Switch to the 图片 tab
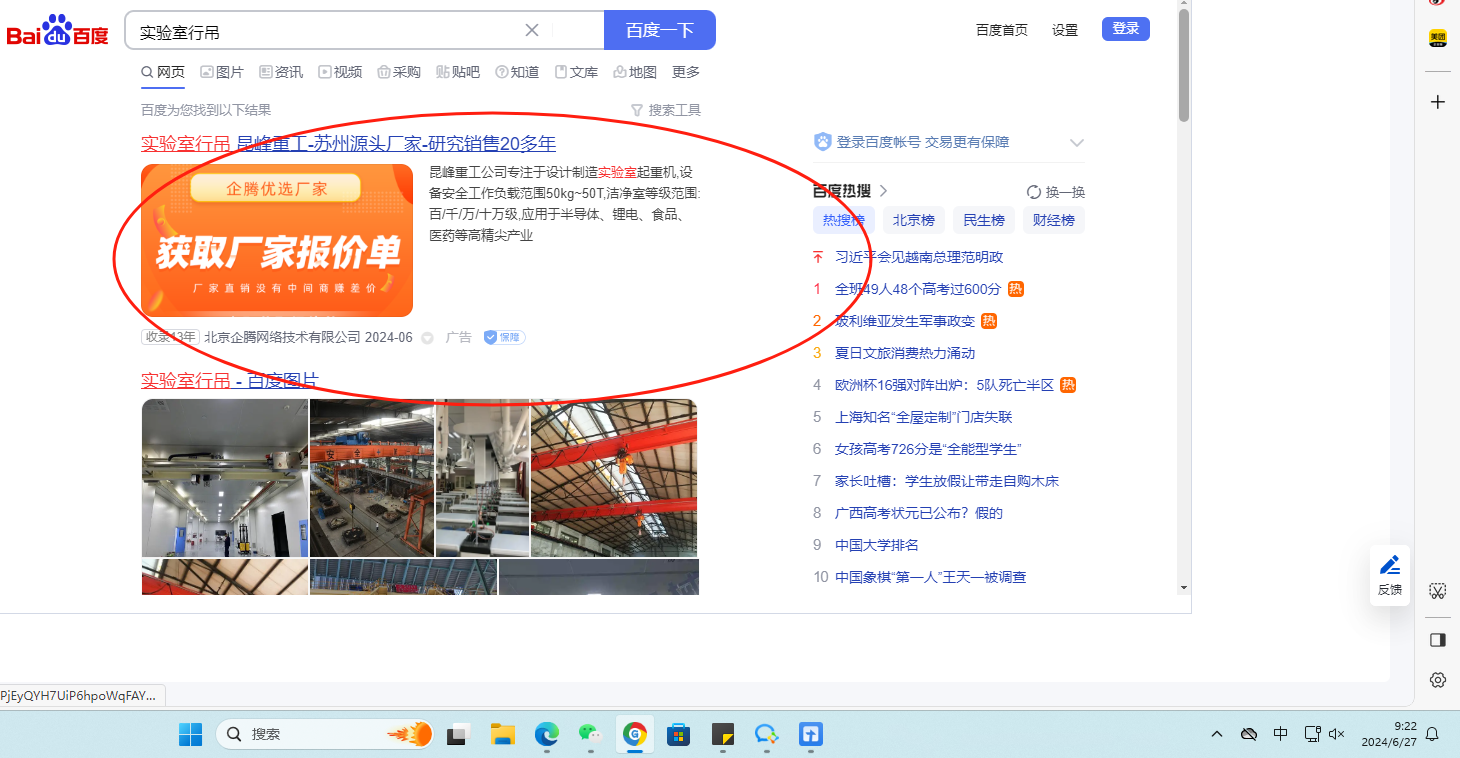The image size is (1460, 758). point(222,72)
